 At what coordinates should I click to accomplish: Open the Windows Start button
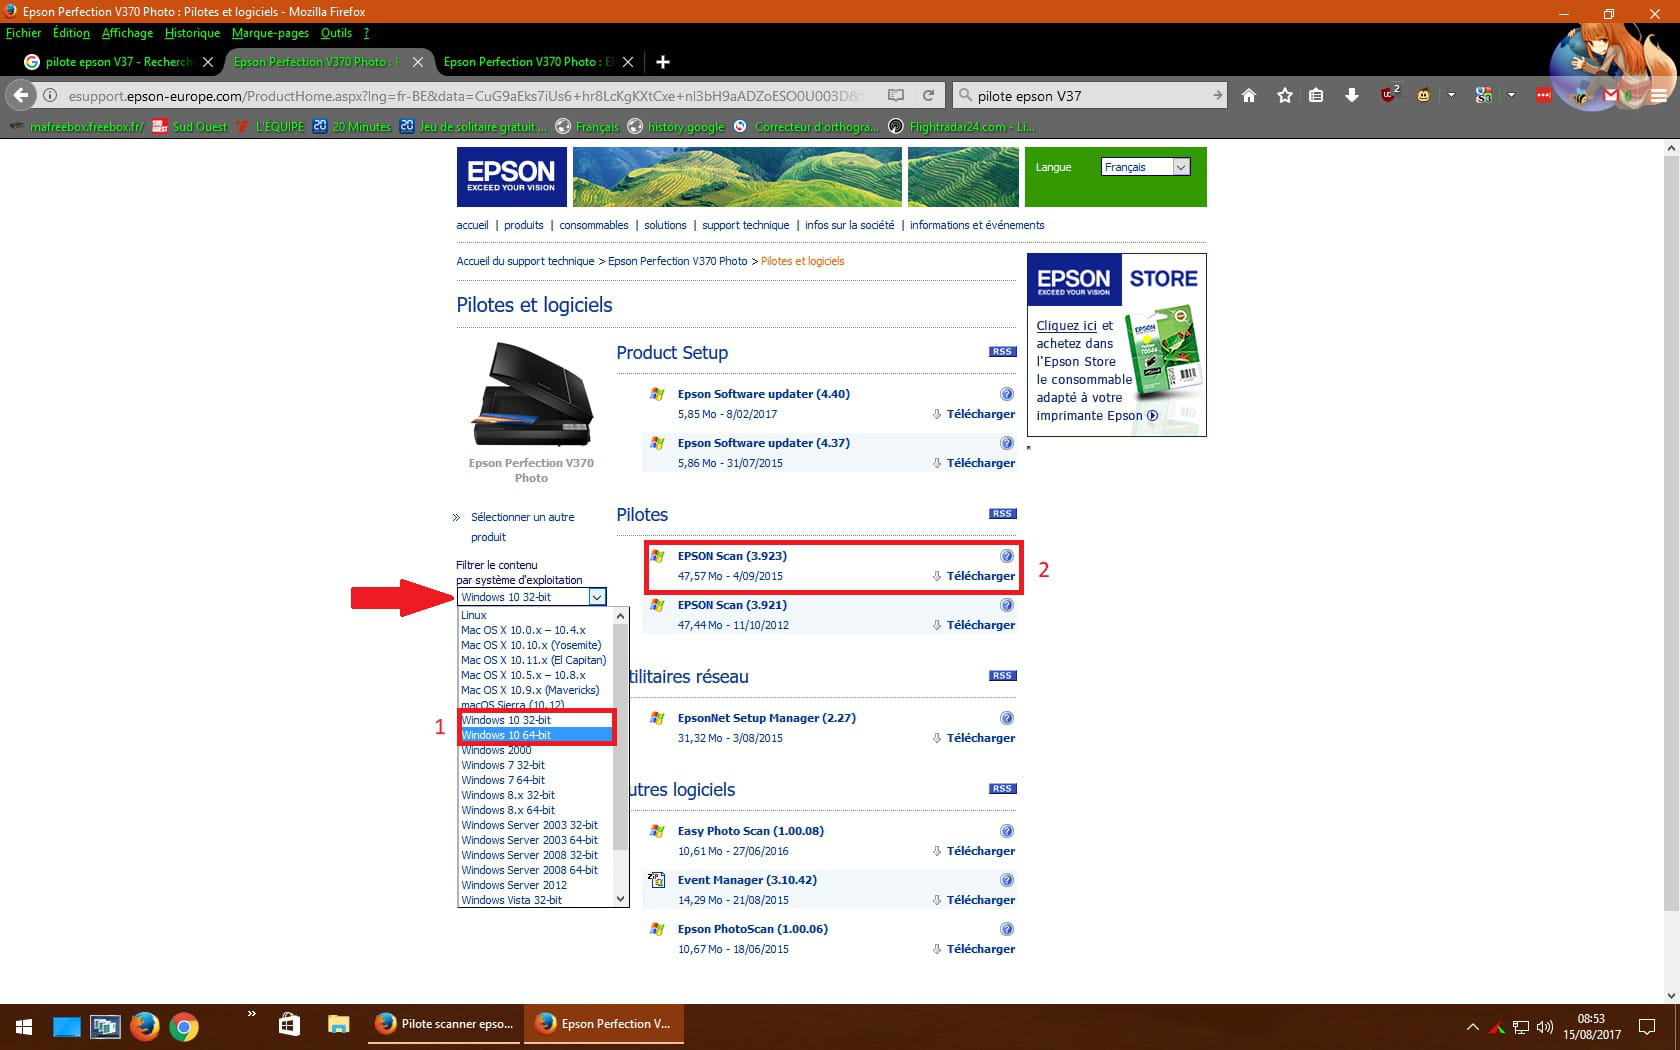[x=24, y=1026]
